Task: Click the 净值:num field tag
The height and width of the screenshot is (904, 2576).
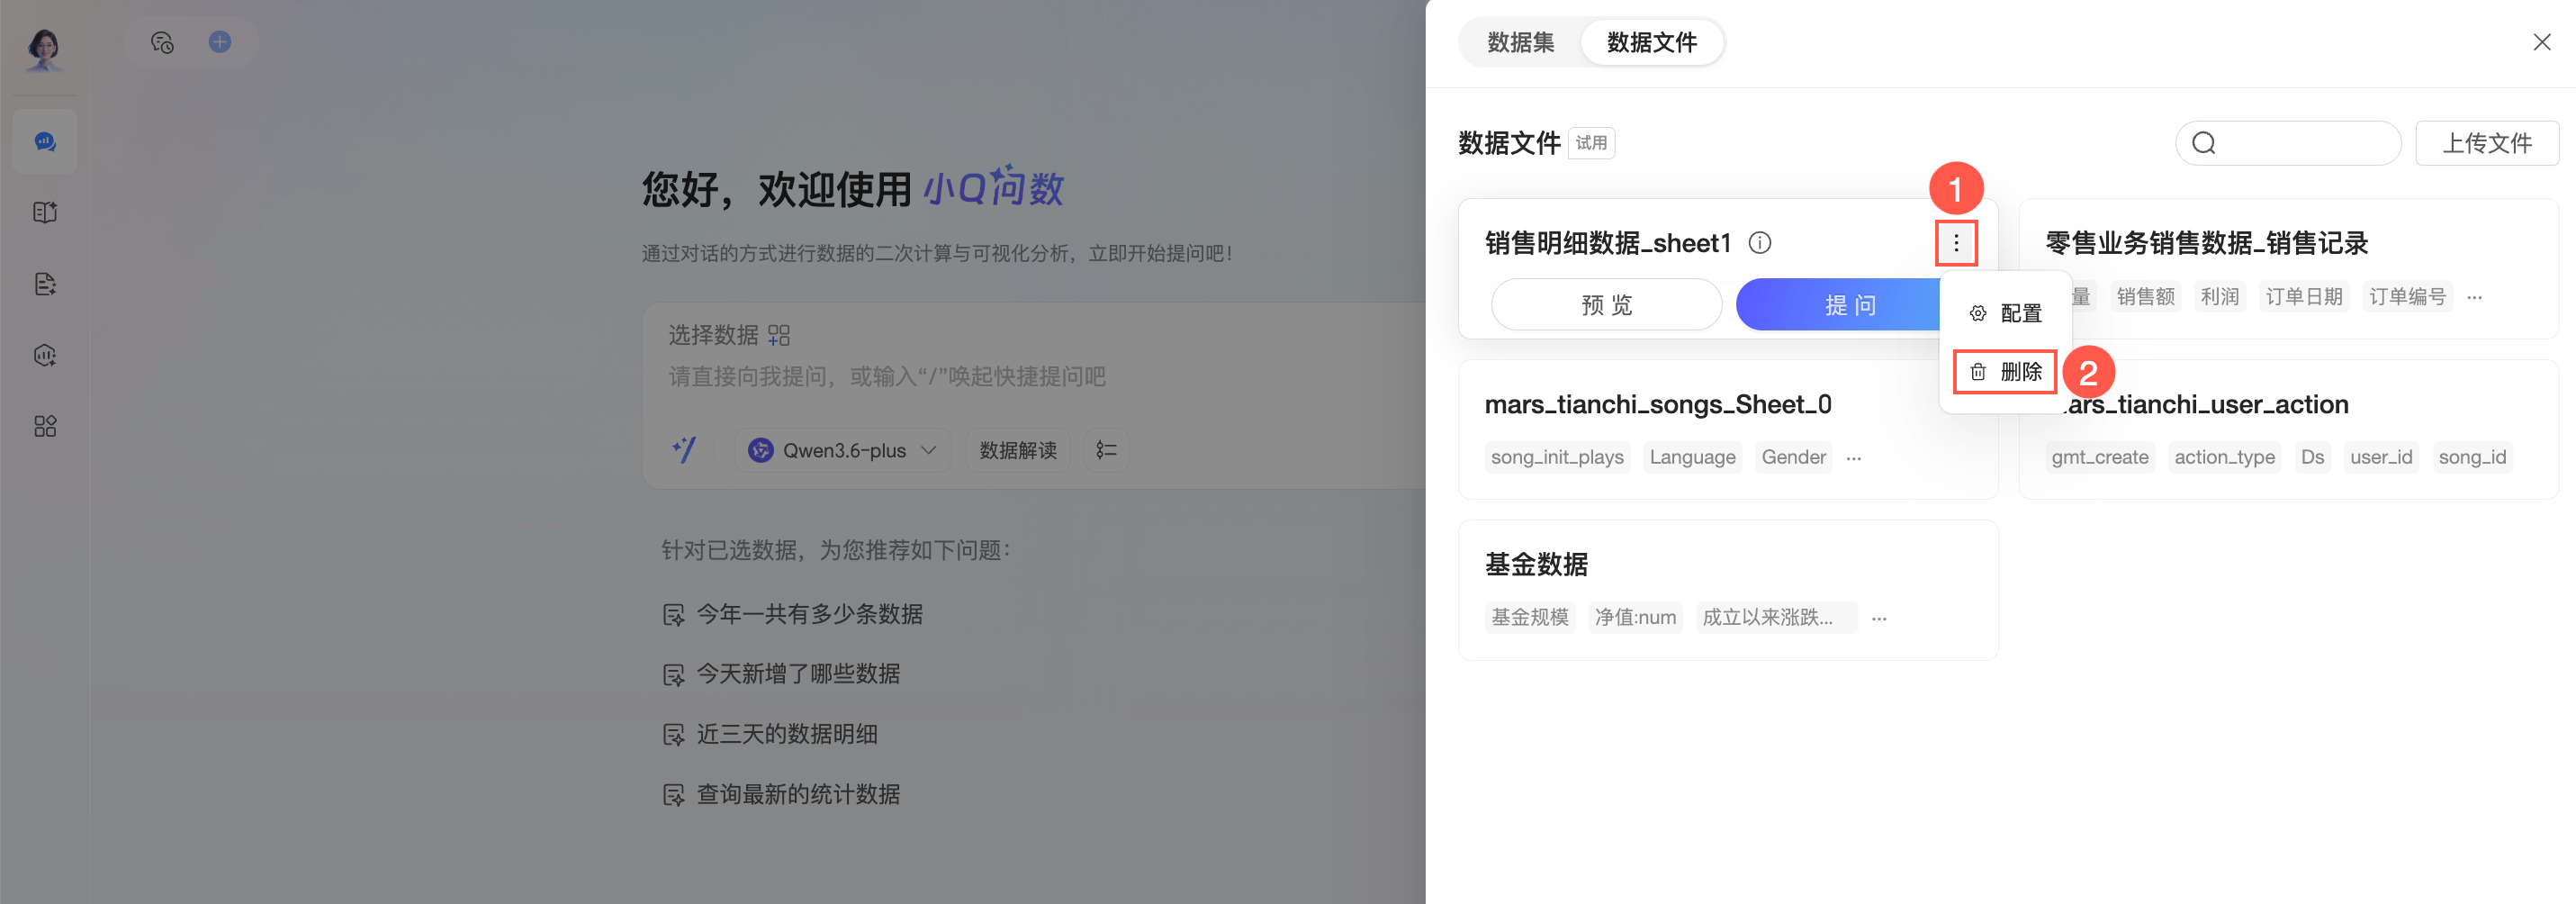Action: (1635, 617)
